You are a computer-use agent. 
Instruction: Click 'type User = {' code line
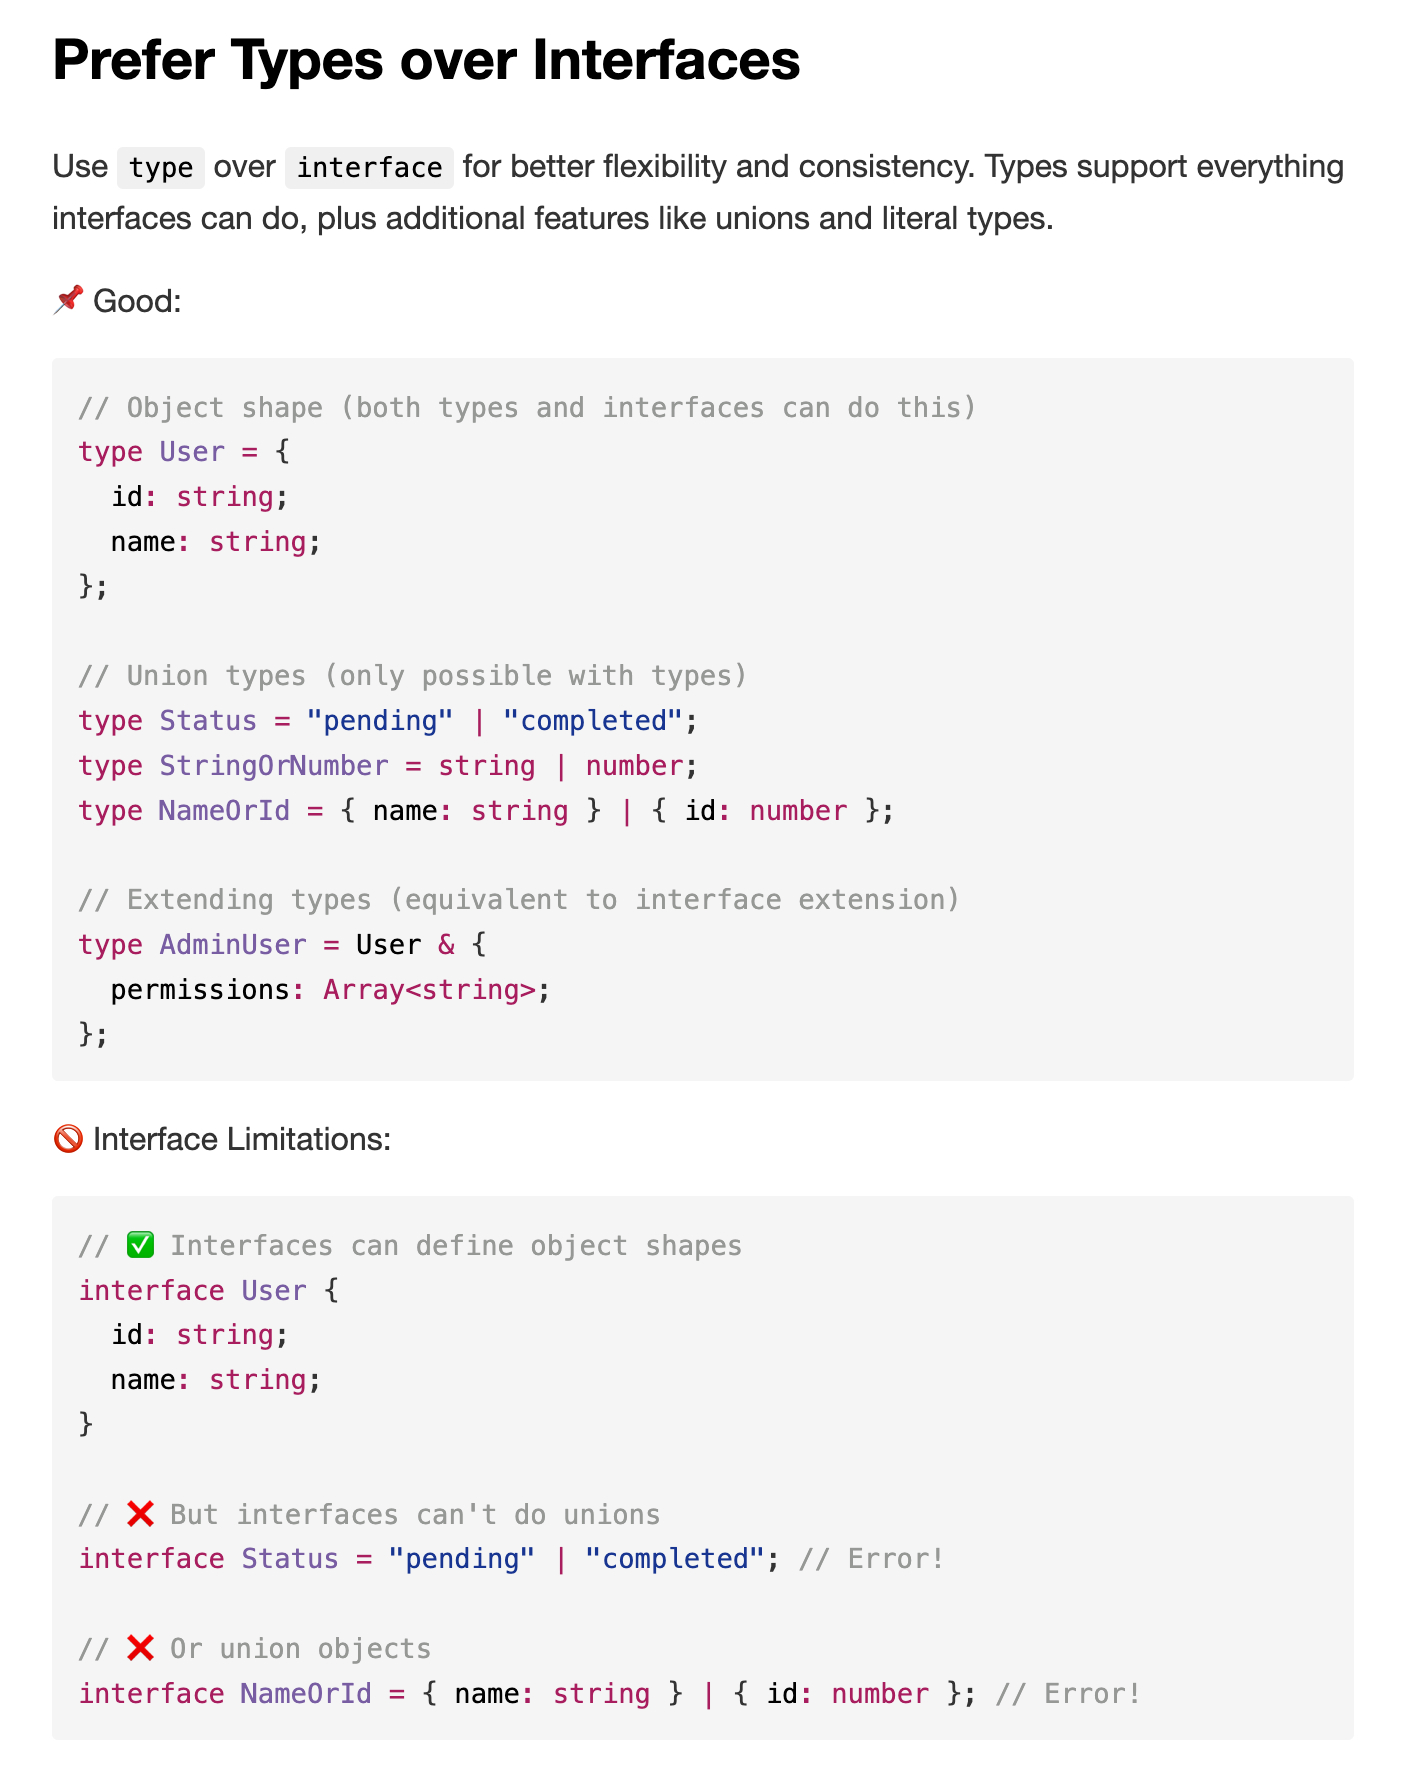[184, 452]
